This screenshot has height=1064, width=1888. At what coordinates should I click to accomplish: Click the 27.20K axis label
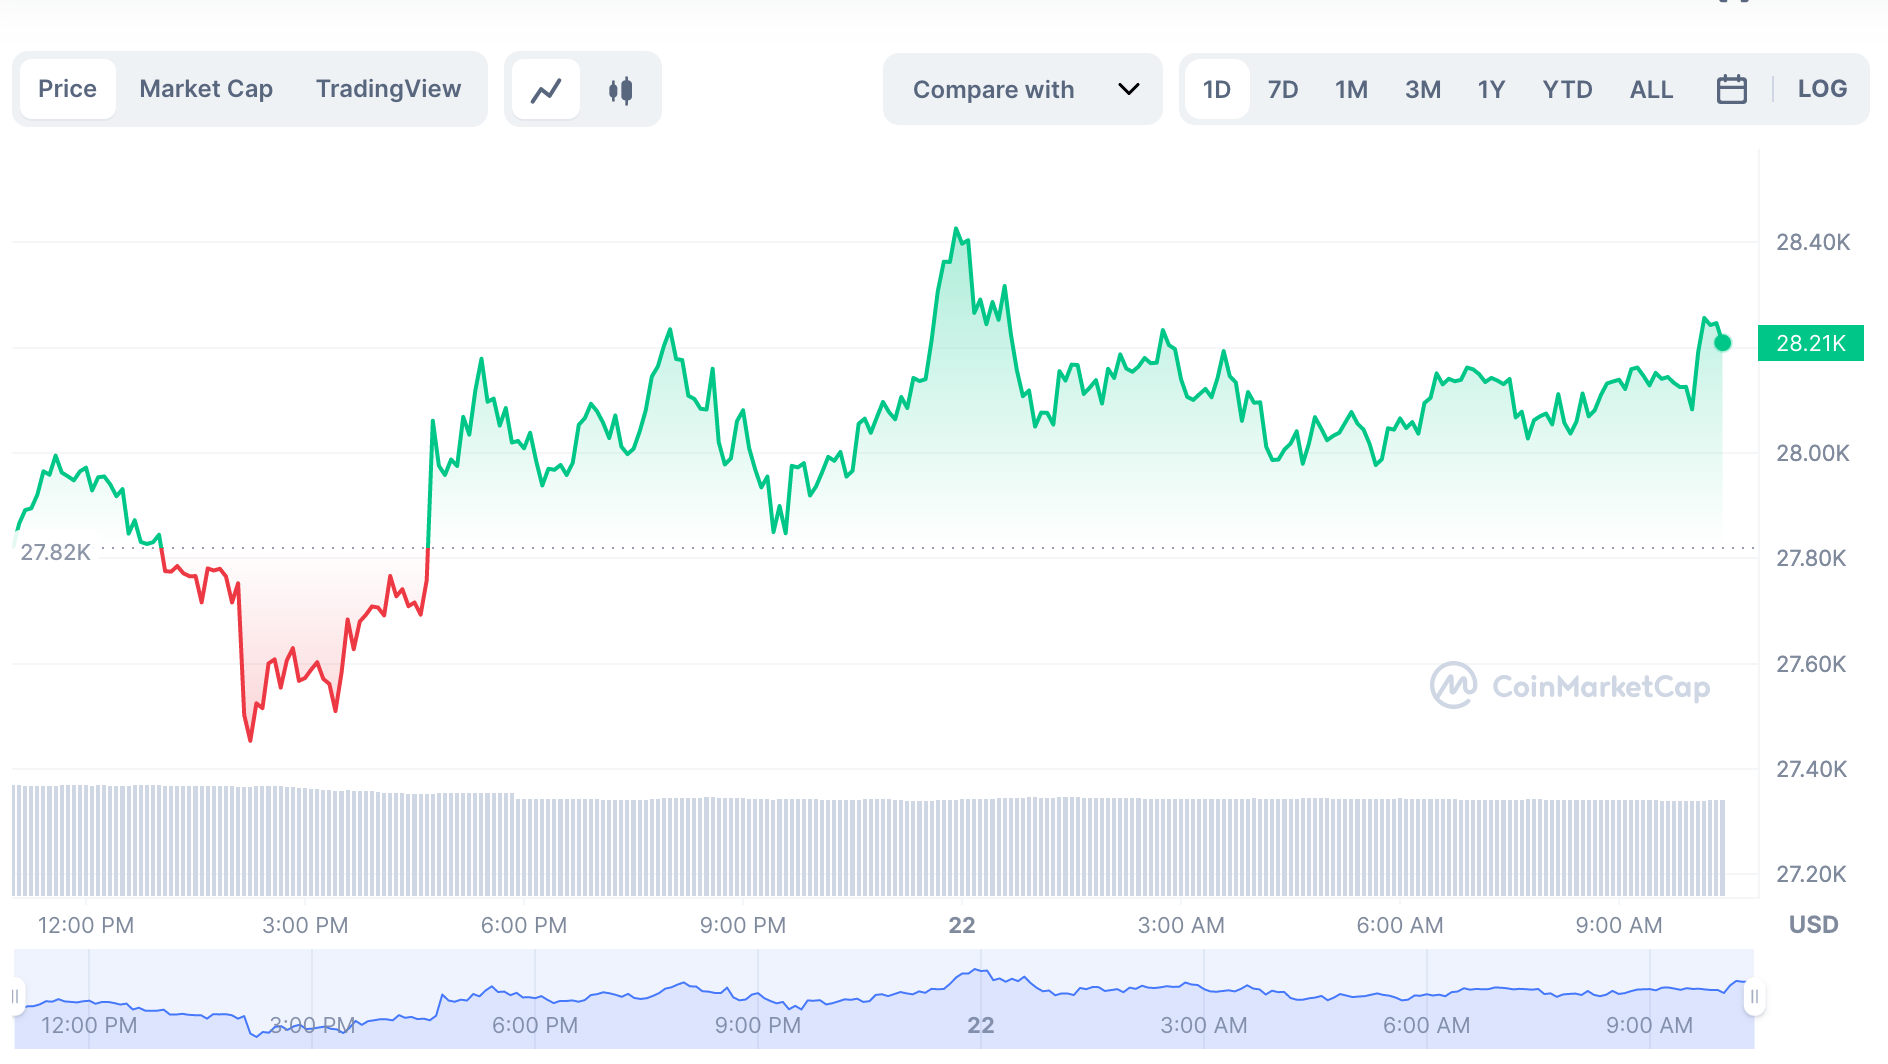tap(1810, 874)
